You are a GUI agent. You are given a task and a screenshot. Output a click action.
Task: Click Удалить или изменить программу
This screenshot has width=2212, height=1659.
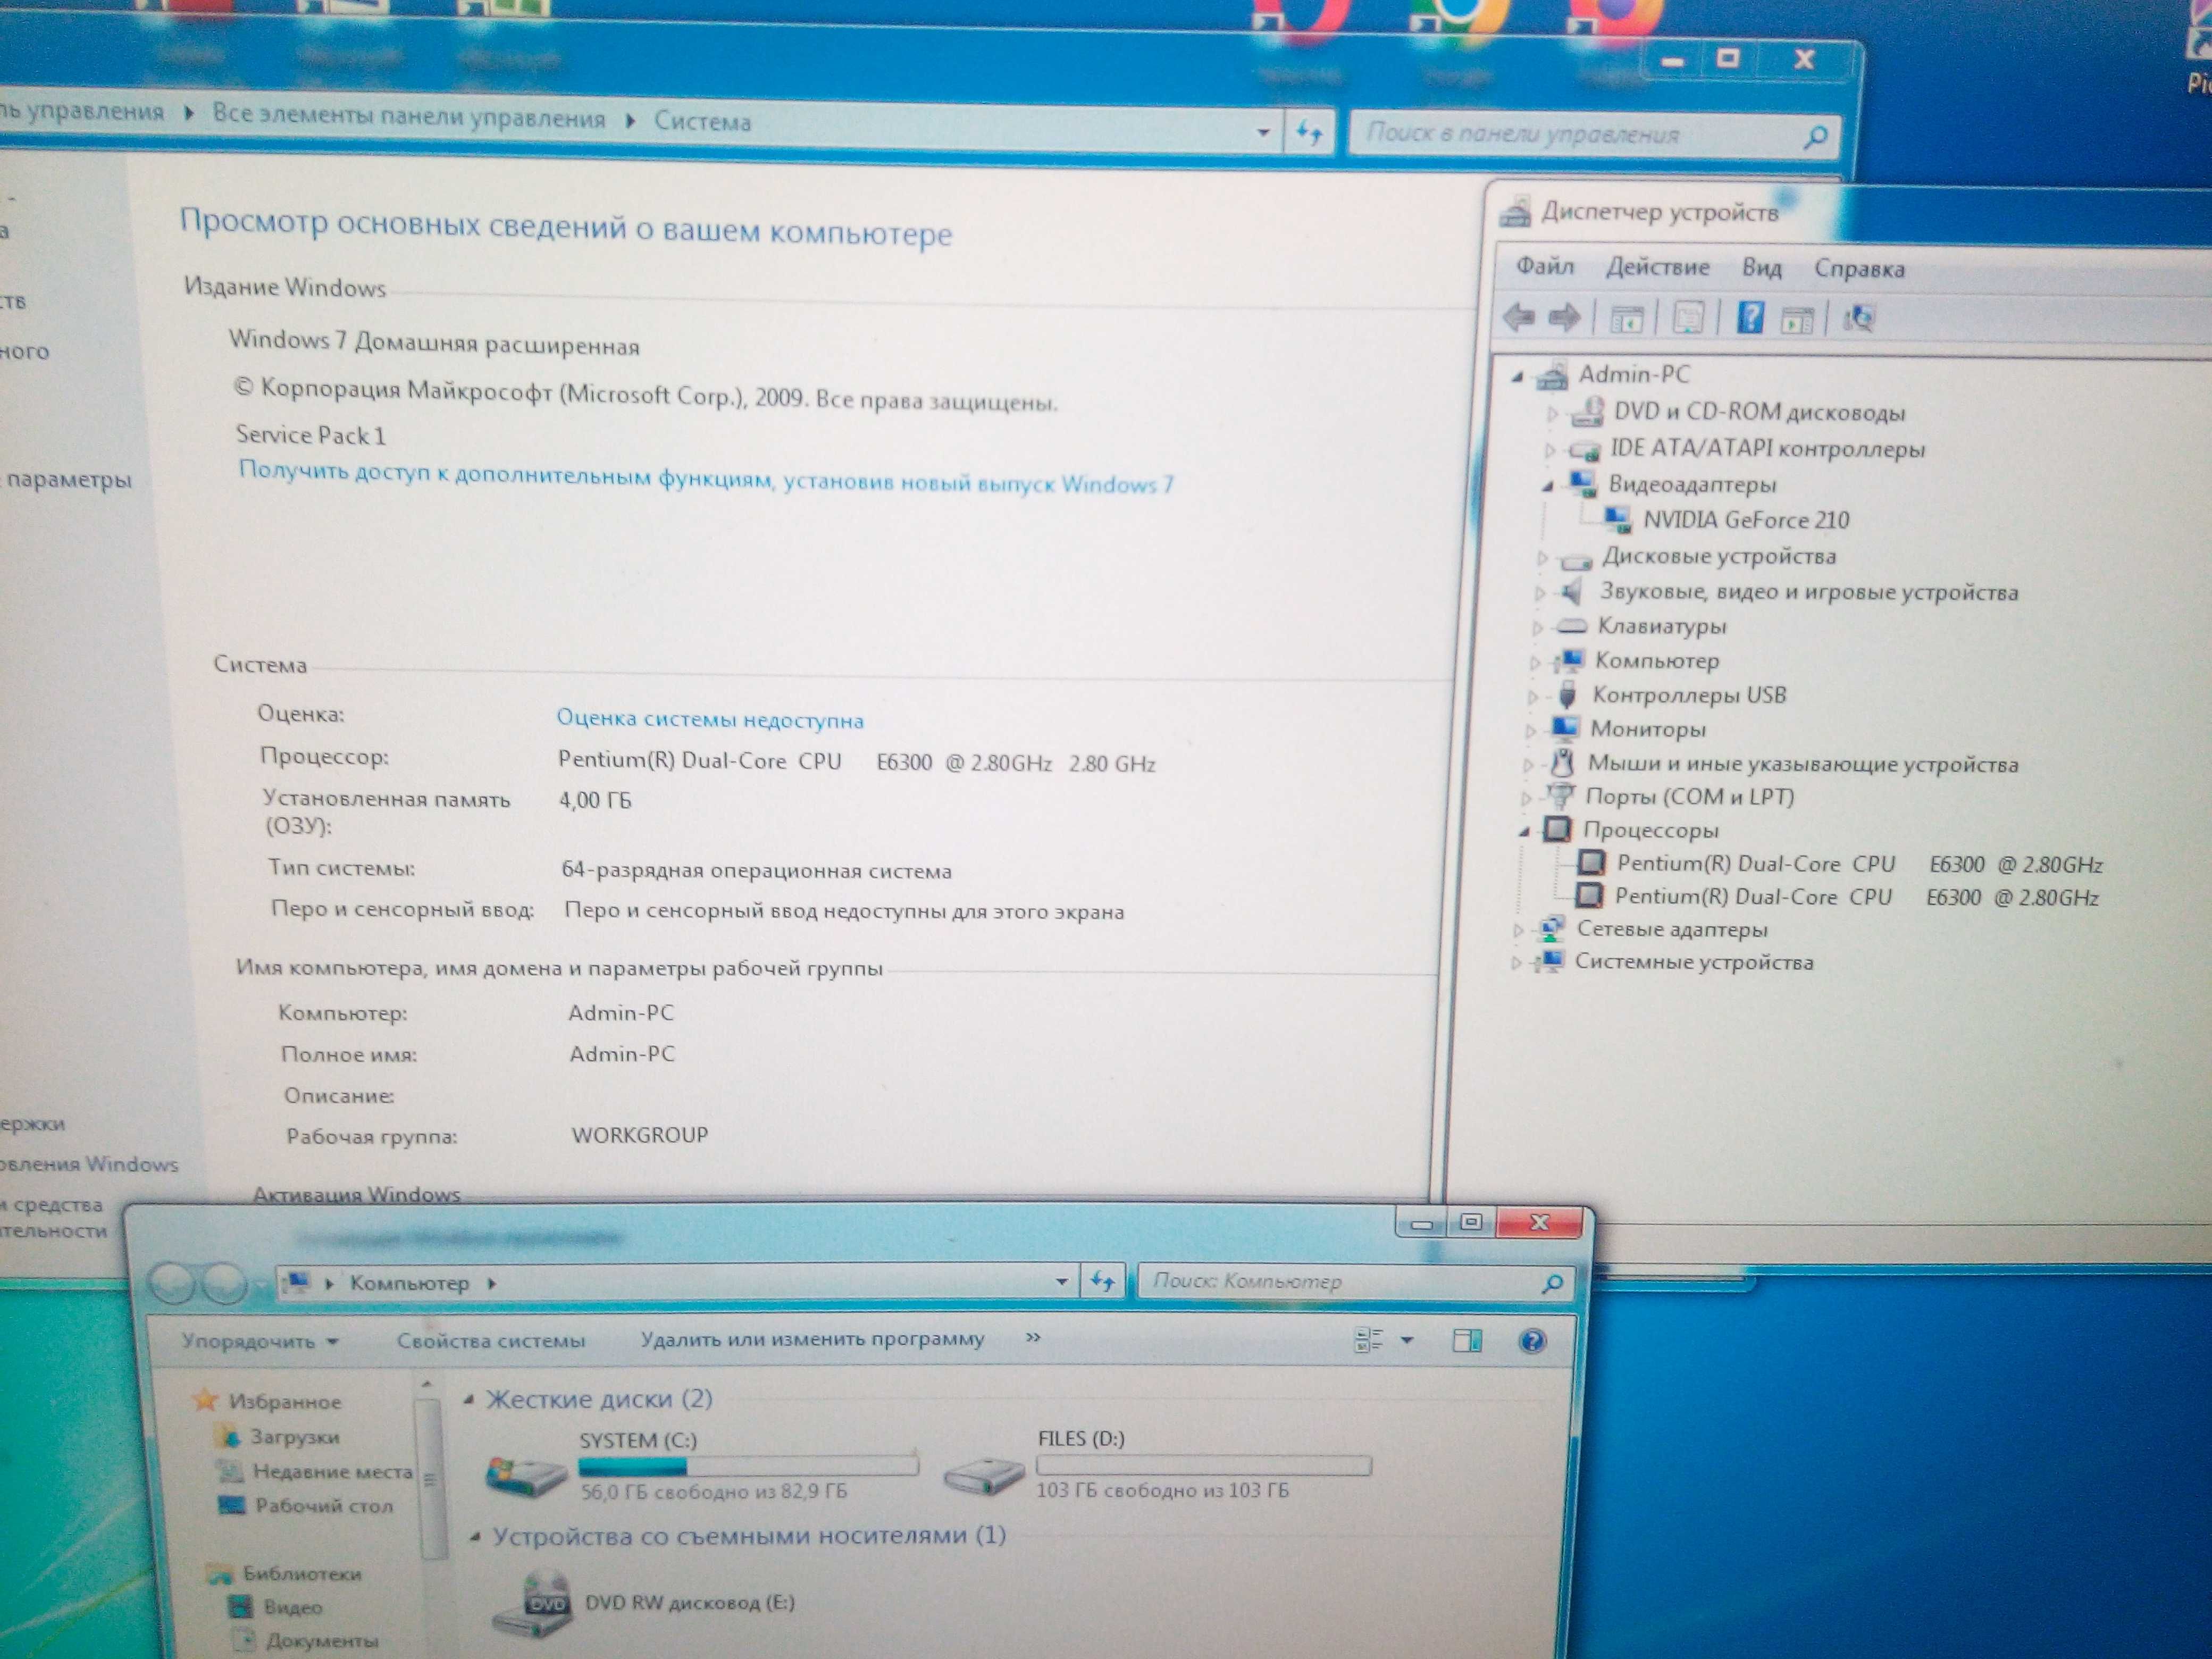812,1338
